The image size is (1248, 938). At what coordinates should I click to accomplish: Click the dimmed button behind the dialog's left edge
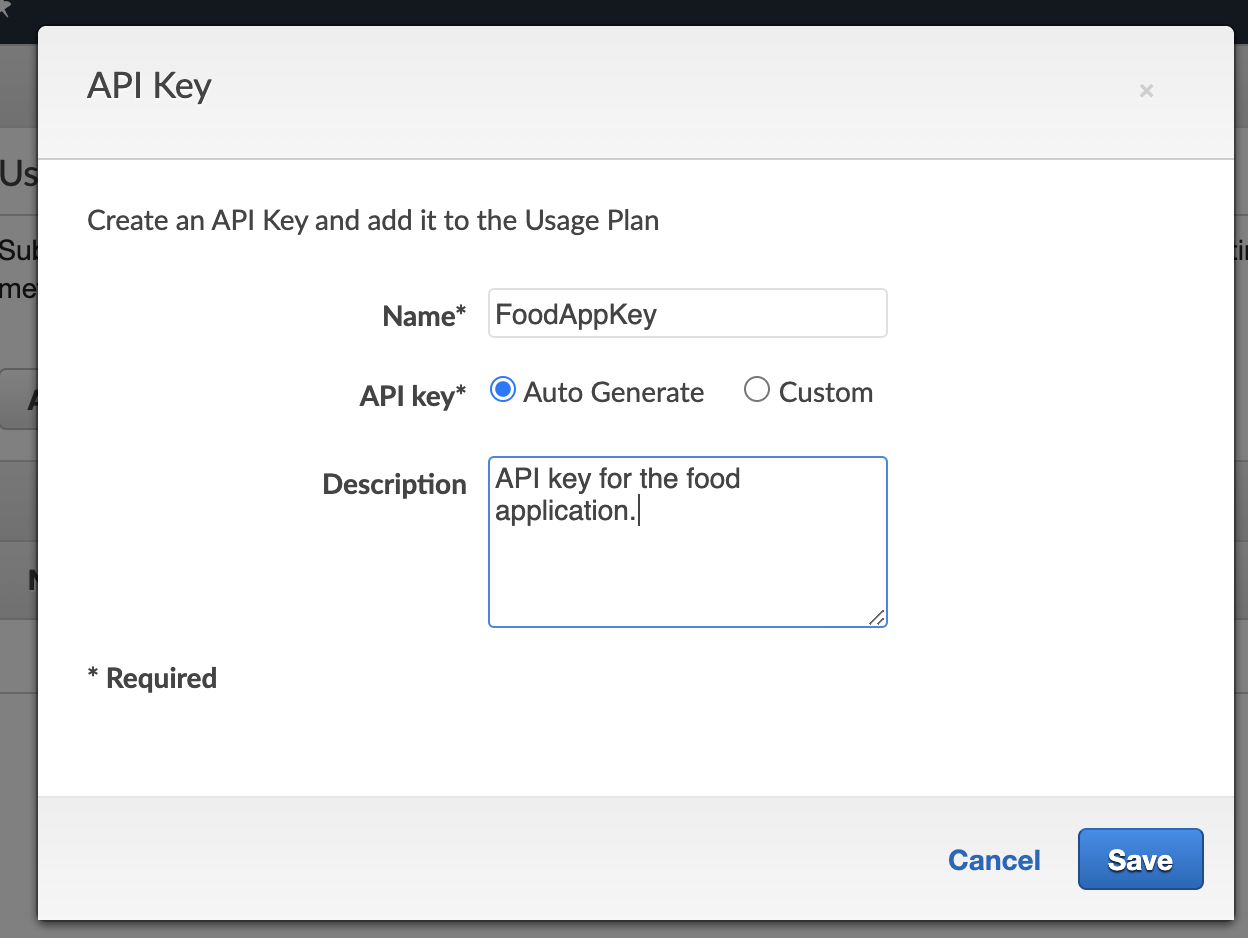coord(20,399)
